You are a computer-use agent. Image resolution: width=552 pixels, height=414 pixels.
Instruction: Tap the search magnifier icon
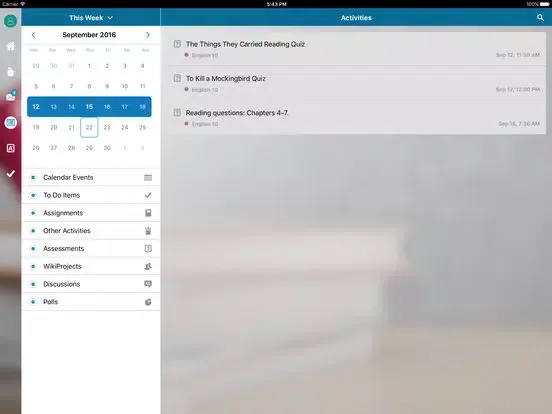point(540,18)
